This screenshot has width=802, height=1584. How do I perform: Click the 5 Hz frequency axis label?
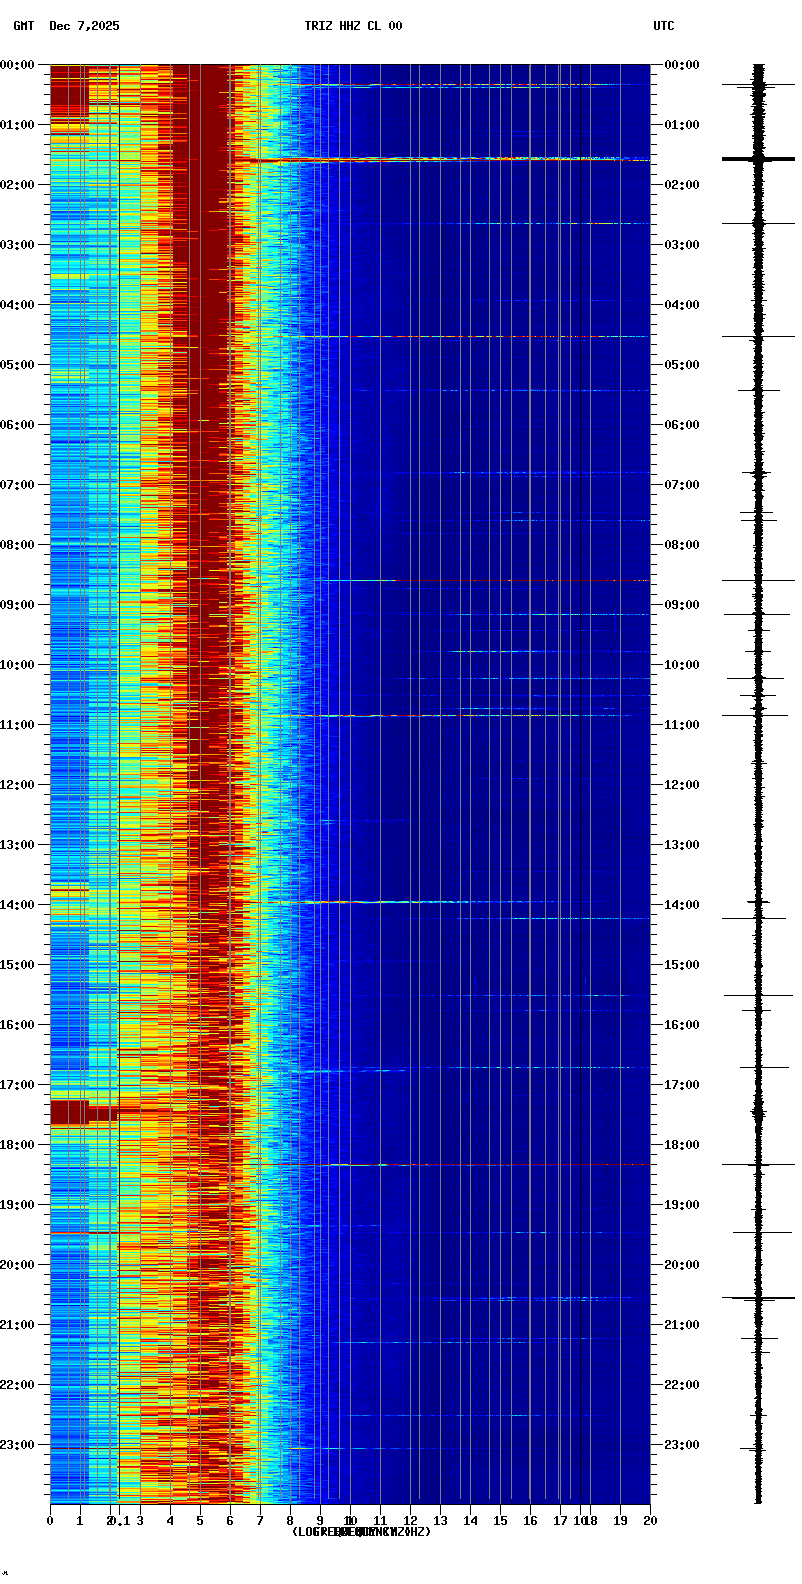pos(200,1521)
